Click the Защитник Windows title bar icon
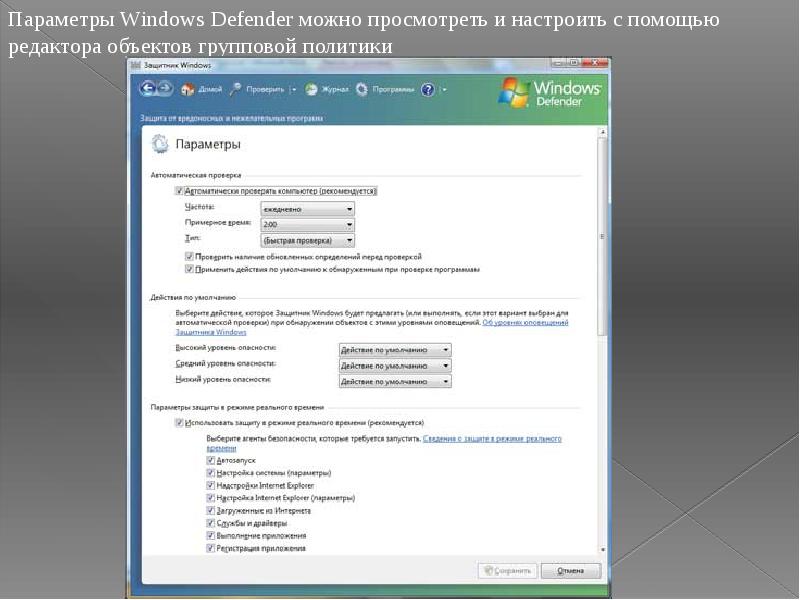The image size is (800, 600). pyautogui.click(x=136, y=65)
